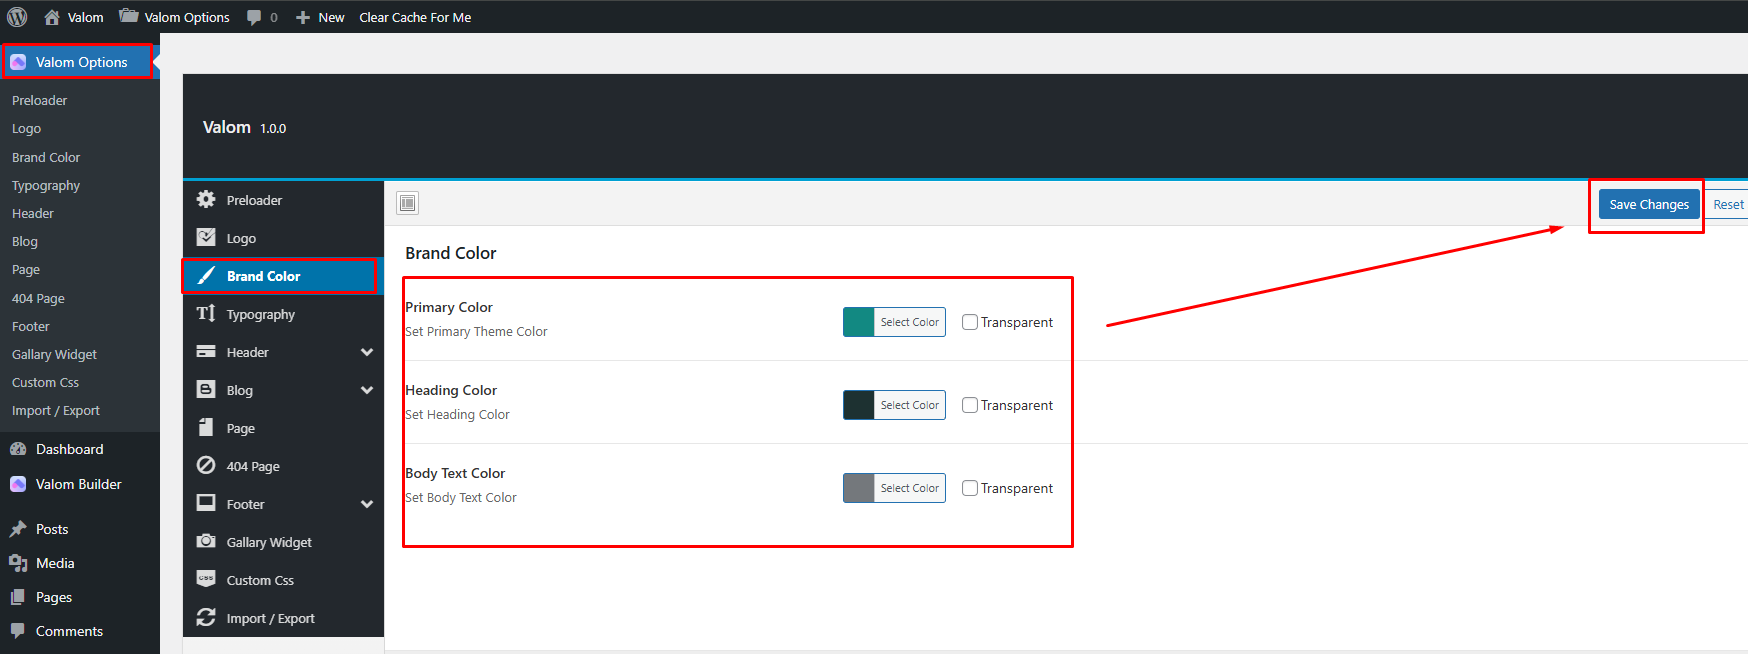
Task: Click the Preloader gear icon
Action: tap(206, 200)
